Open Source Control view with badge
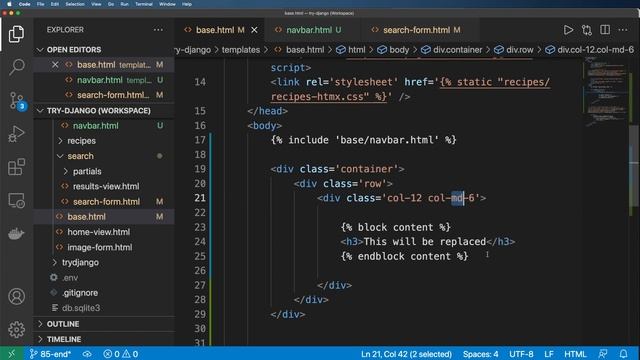The width and height of the screenshot is (640, 360). pos(17,100)
